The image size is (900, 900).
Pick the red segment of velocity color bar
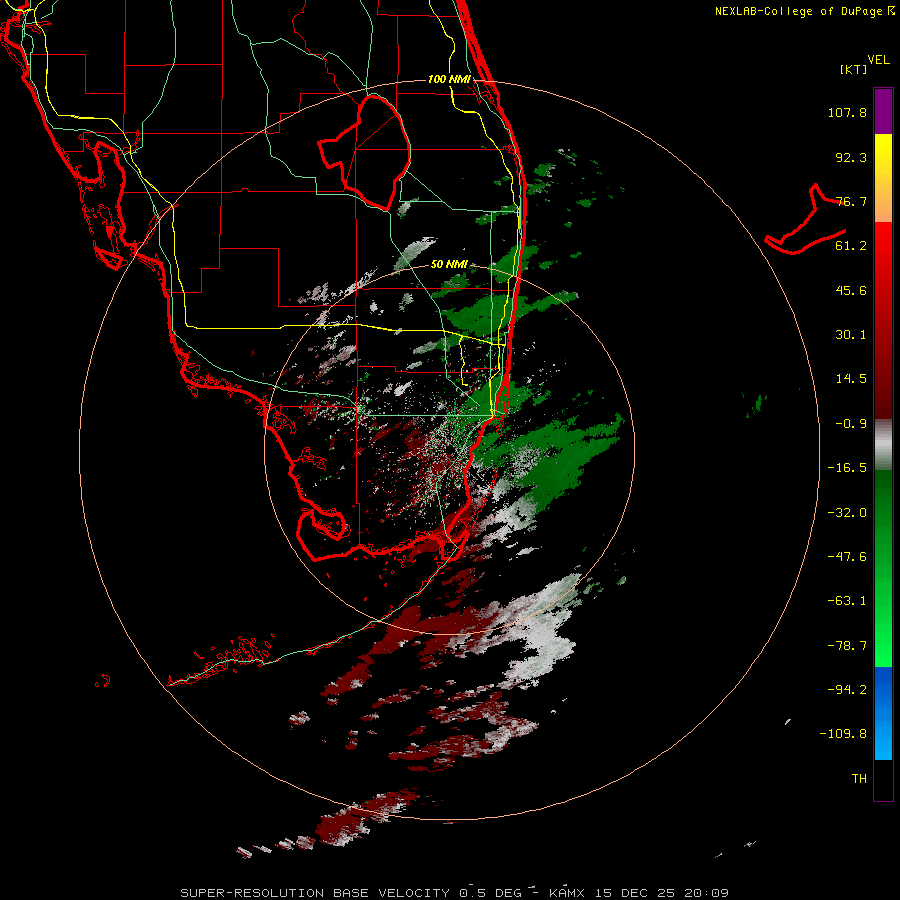click(883, 320)
